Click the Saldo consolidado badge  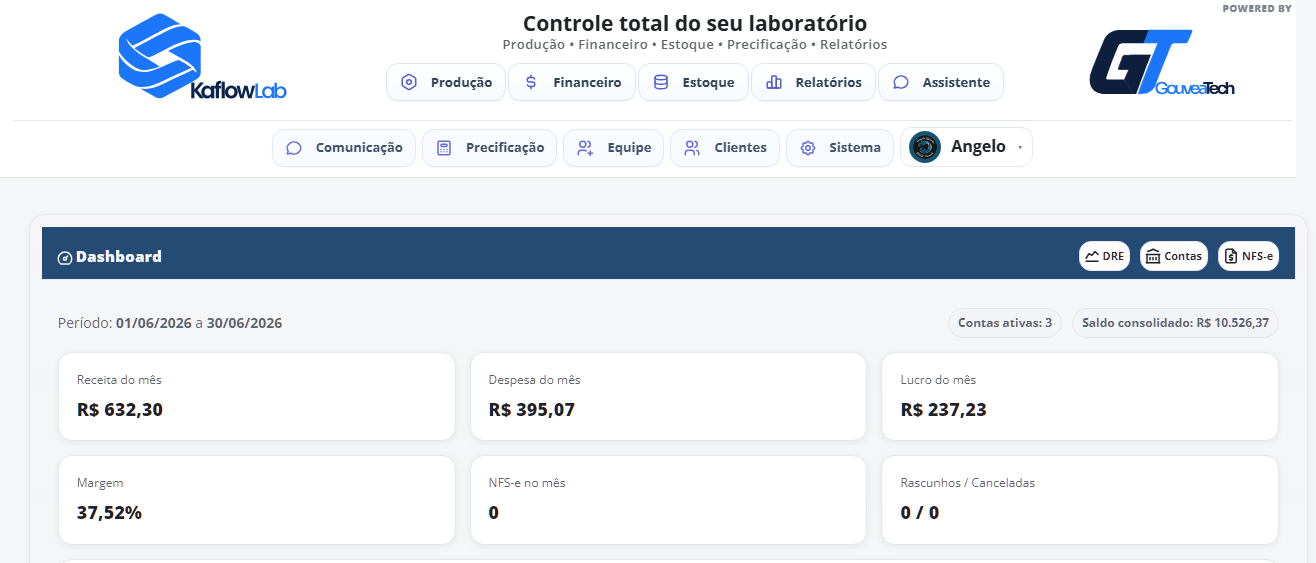(x=1175, y=323)
